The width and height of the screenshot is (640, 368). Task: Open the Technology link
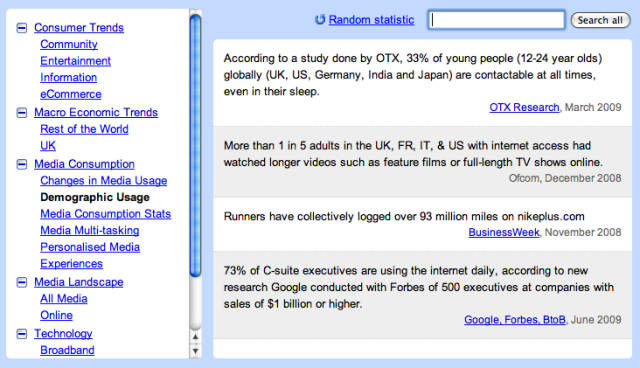[x=63, y=334]
